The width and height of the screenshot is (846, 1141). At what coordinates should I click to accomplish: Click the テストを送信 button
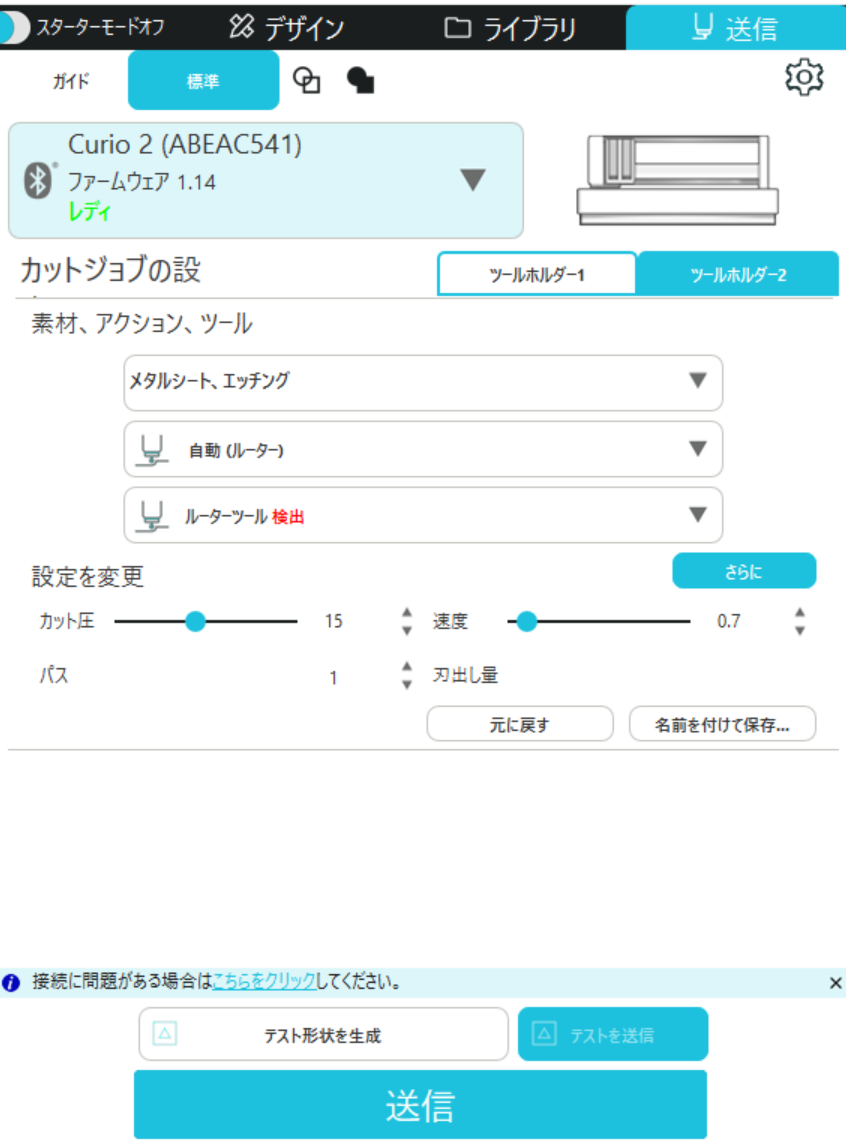(x=612, y=1035)
